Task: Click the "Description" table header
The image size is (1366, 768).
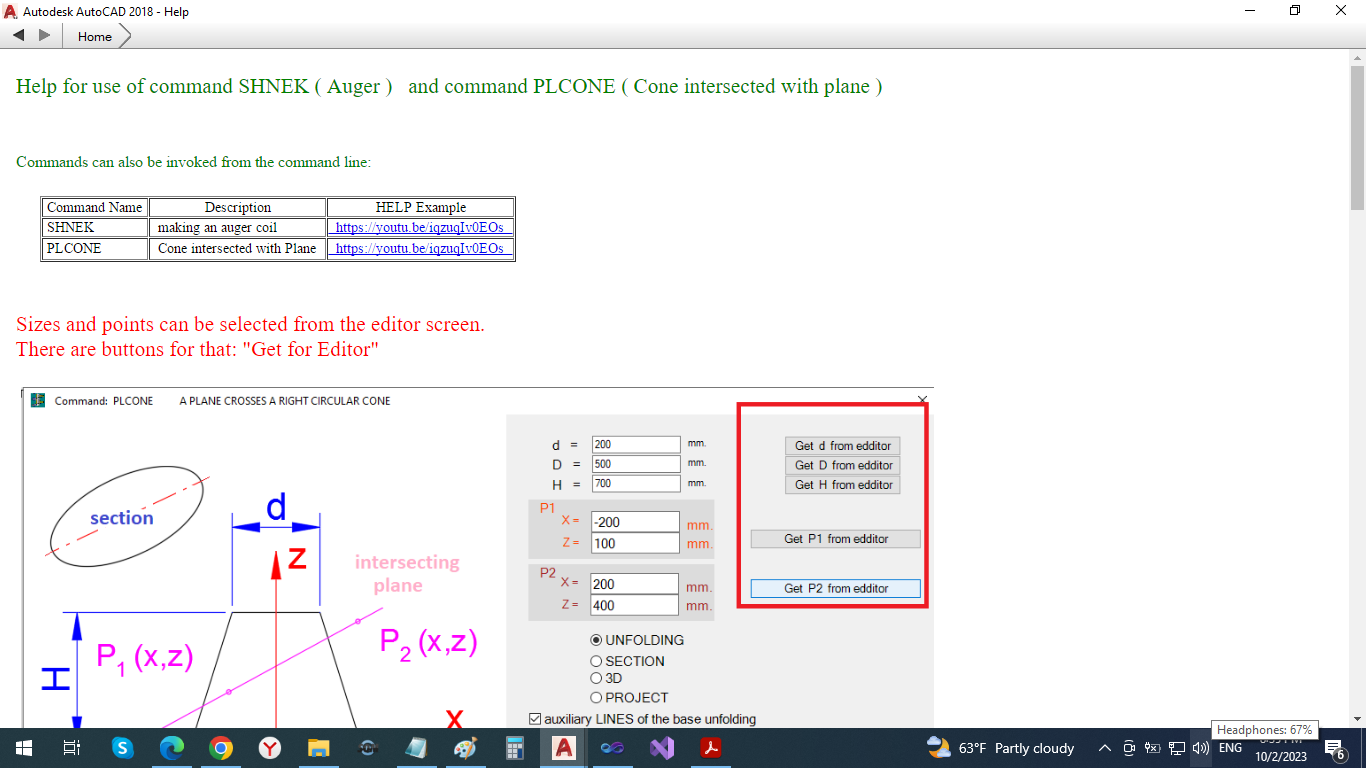Action: [238, 208]
